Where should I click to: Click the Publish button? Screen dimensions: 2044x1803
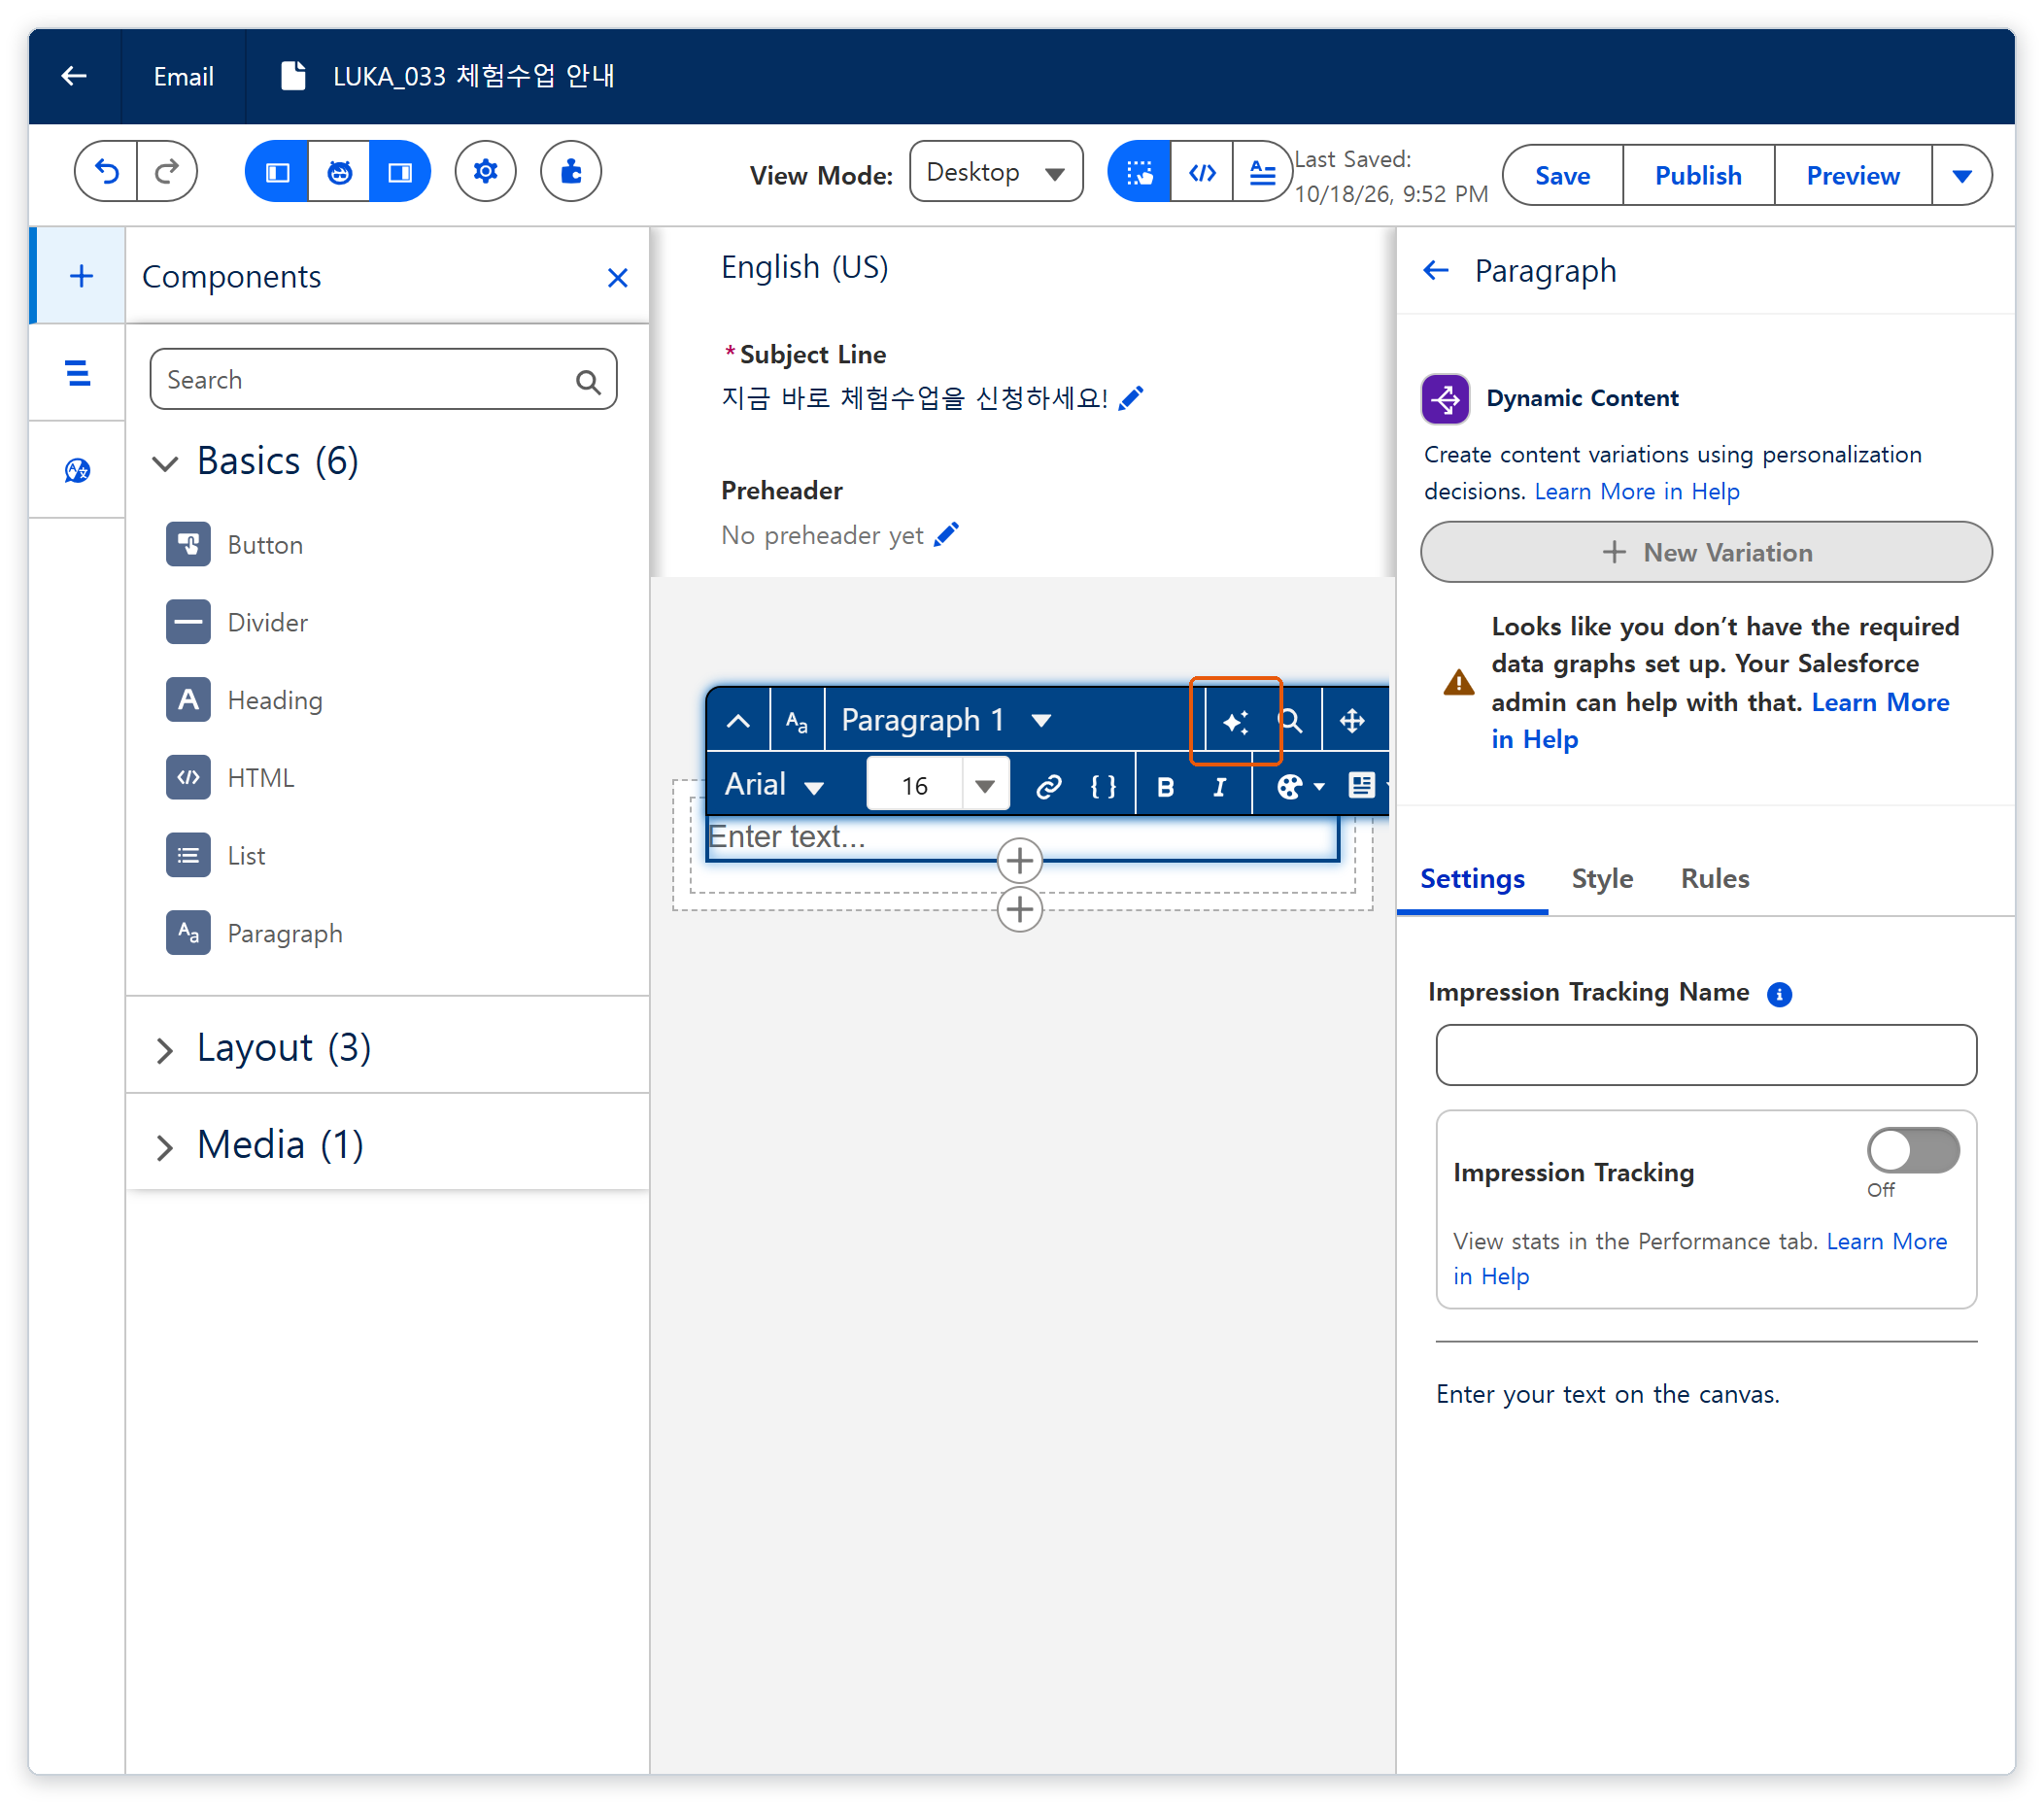coord(1697,175)
